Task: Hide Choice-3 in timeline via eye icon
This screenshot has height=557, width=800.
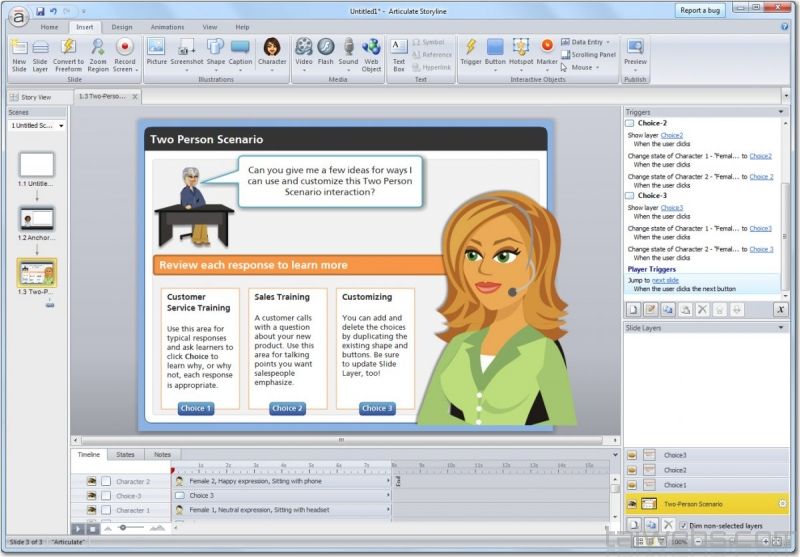Action: (91, 495)
